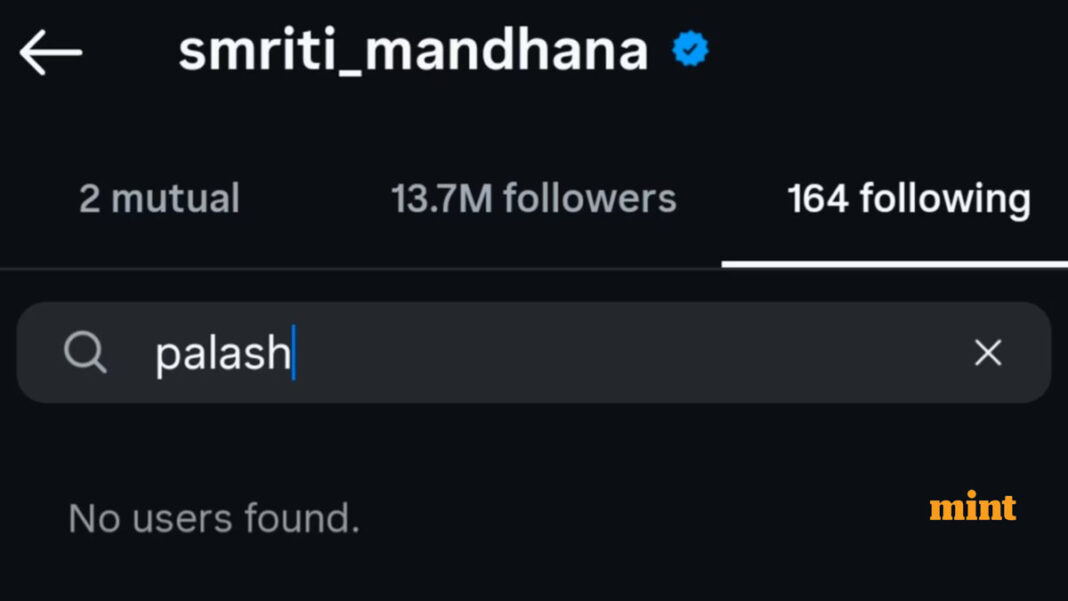The height and width of the screenshot is (601, 1068).
Task: Select the 164 following tab
Action: click(907, 199)
